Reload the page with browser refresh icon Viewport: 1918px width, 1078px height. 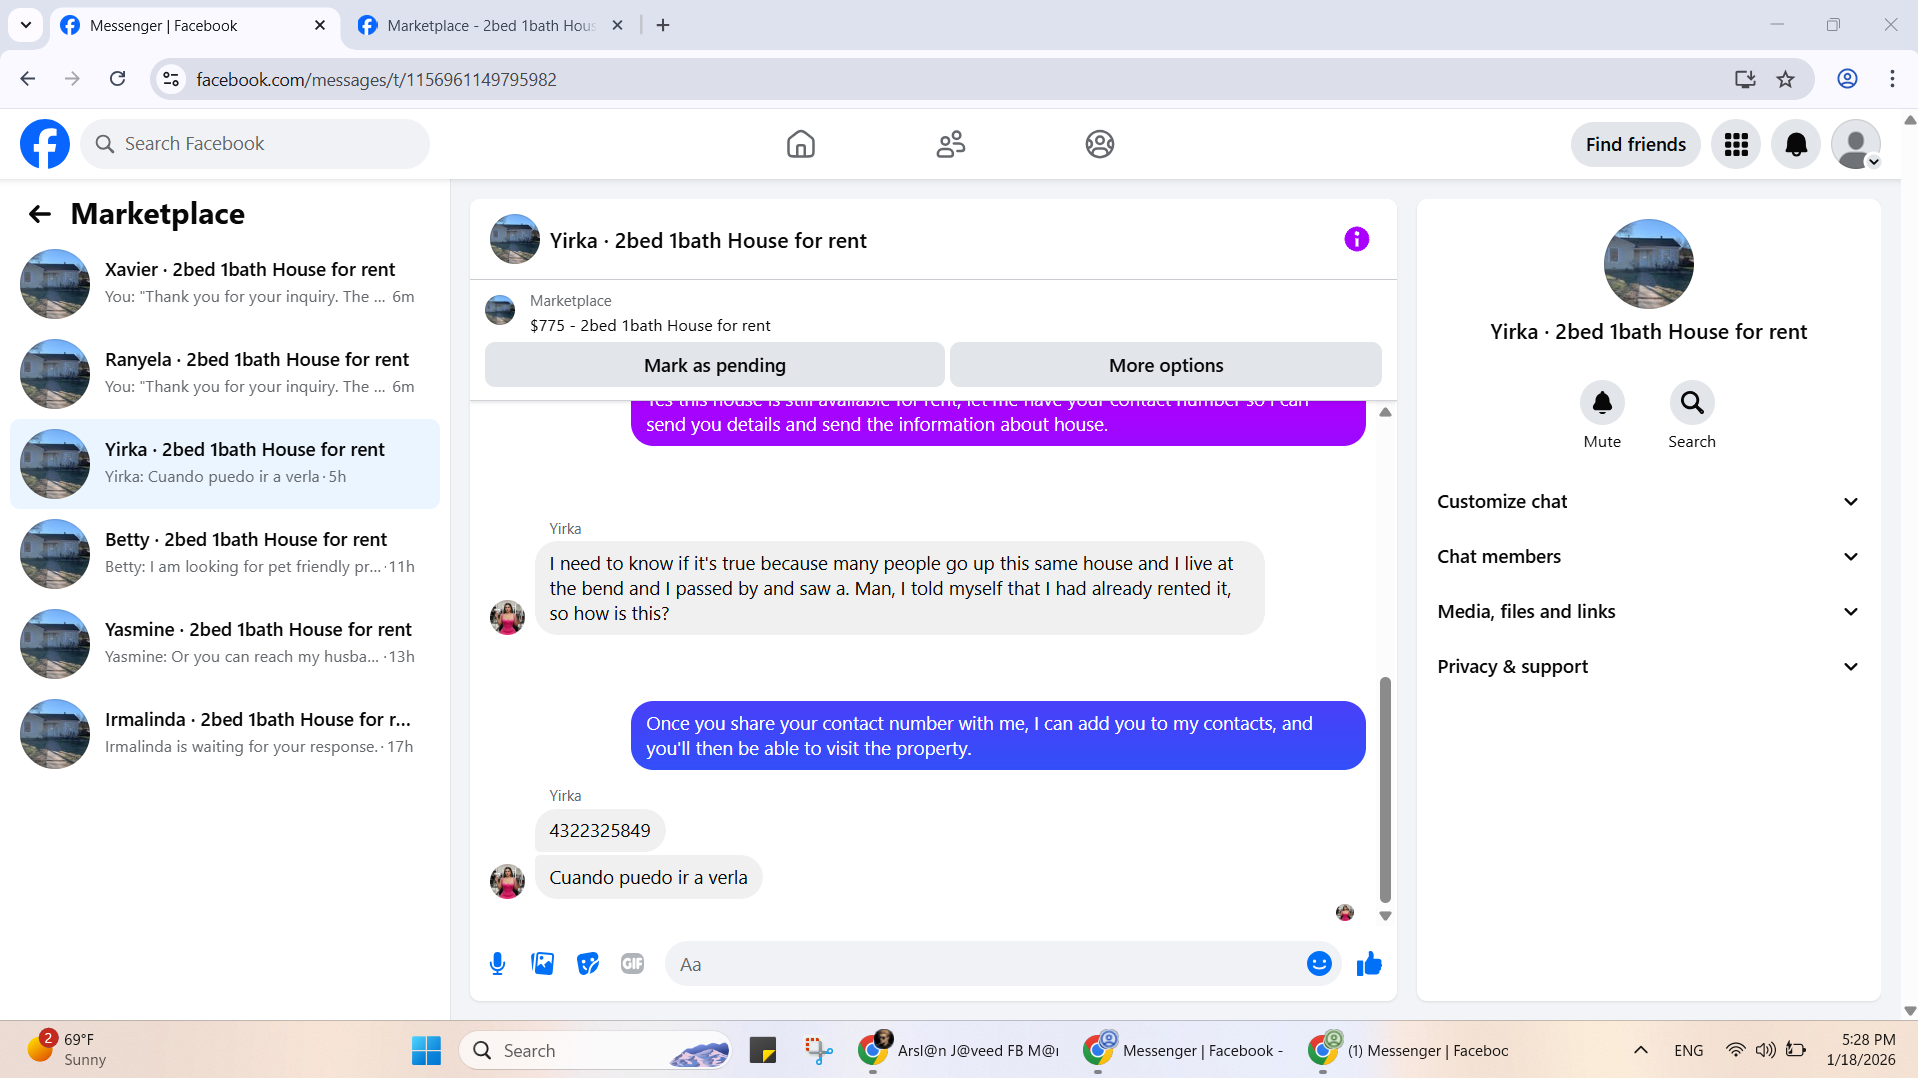click(x=117, y=79)
